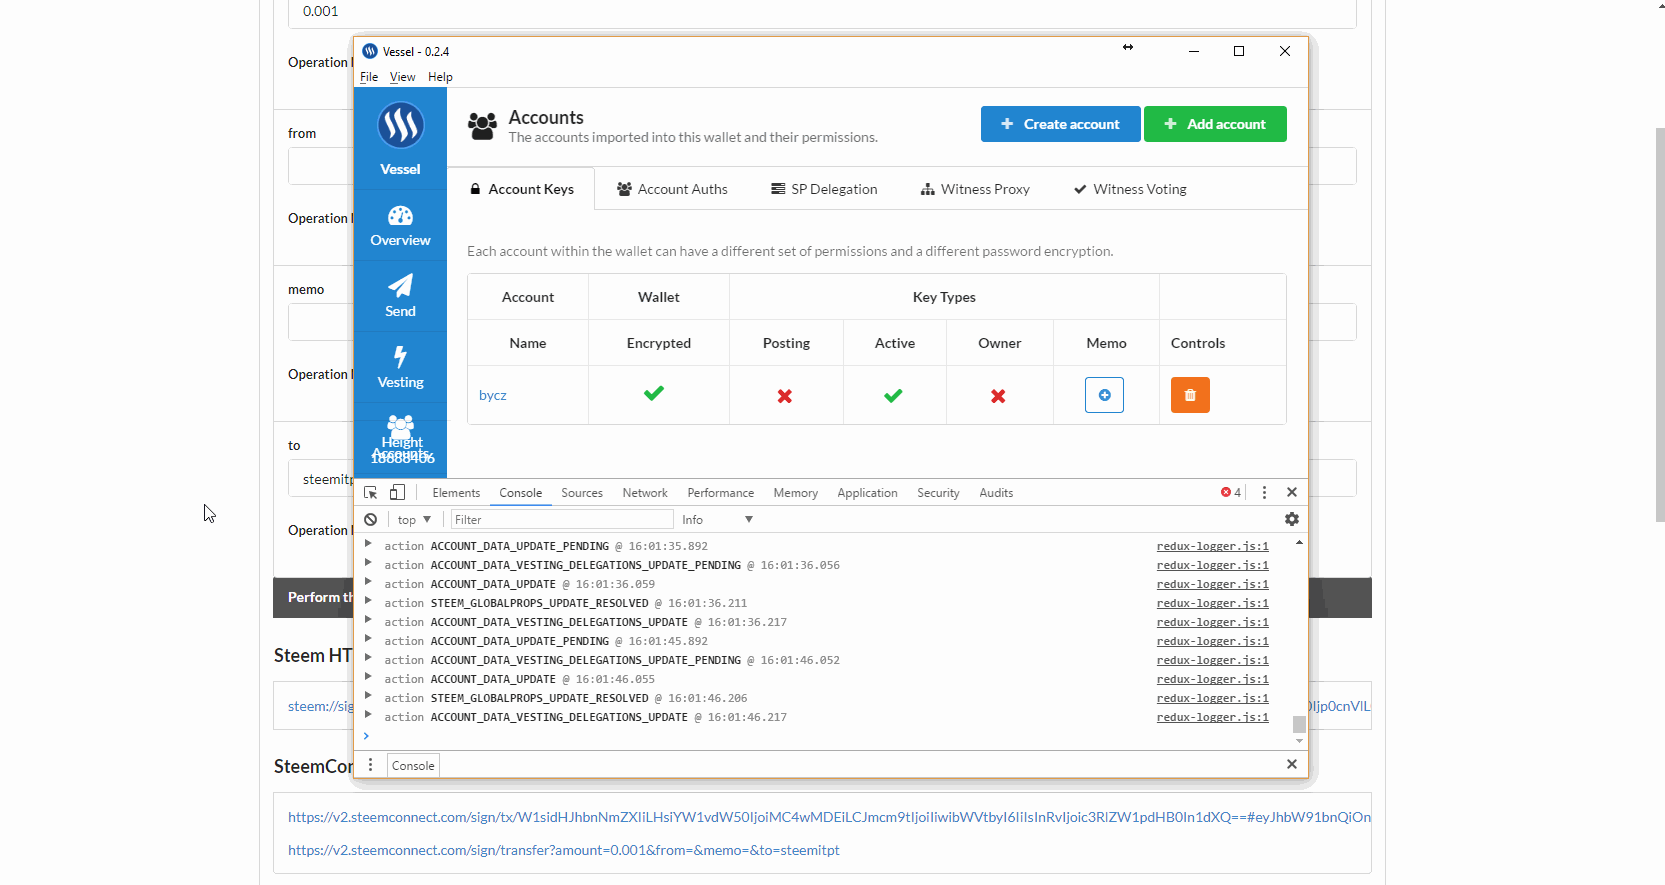
Task: Expand the ACCOUNT_DATA_UPDATE 16:01:36.059 log entry
Action: tap(368, 582)
